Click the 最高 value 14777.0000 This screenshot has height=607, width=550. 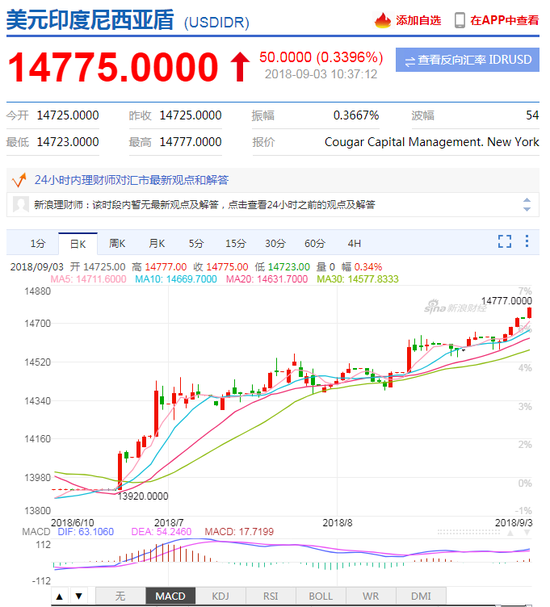pyautogui.click(x=190, y=142)
